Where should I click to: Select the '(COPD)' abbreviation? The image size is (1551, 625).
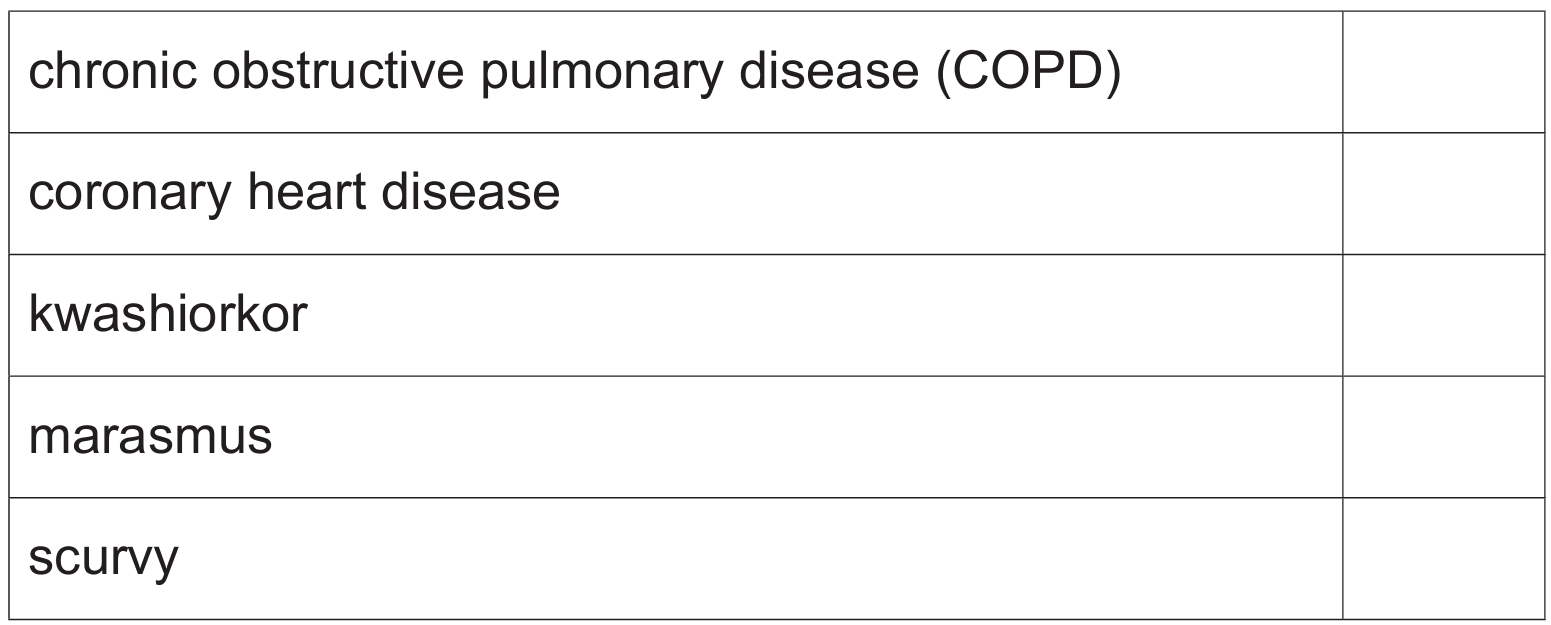[1028, 74]
